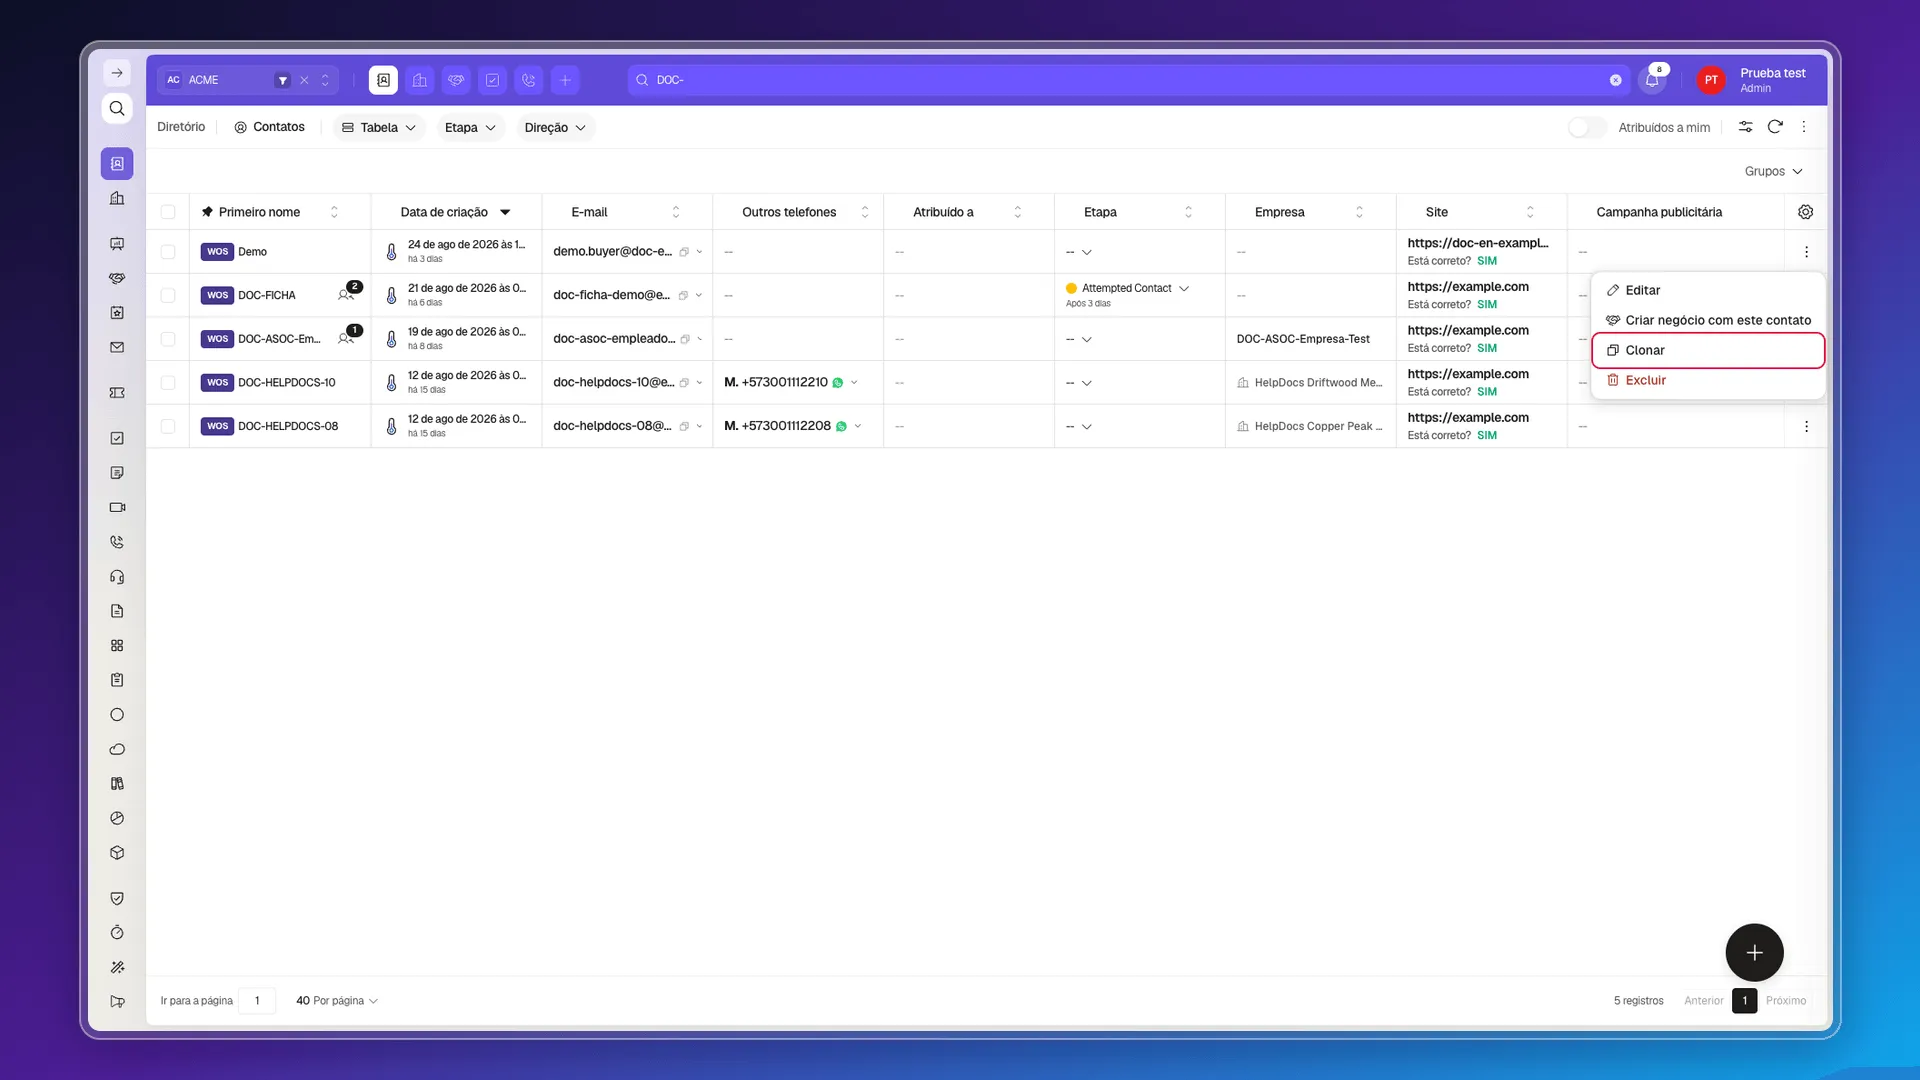Open row actions for DOC-HELPDOCS-08
The height and width of the screenshot is (1080, 1920).
click(x=1806, y=426)
